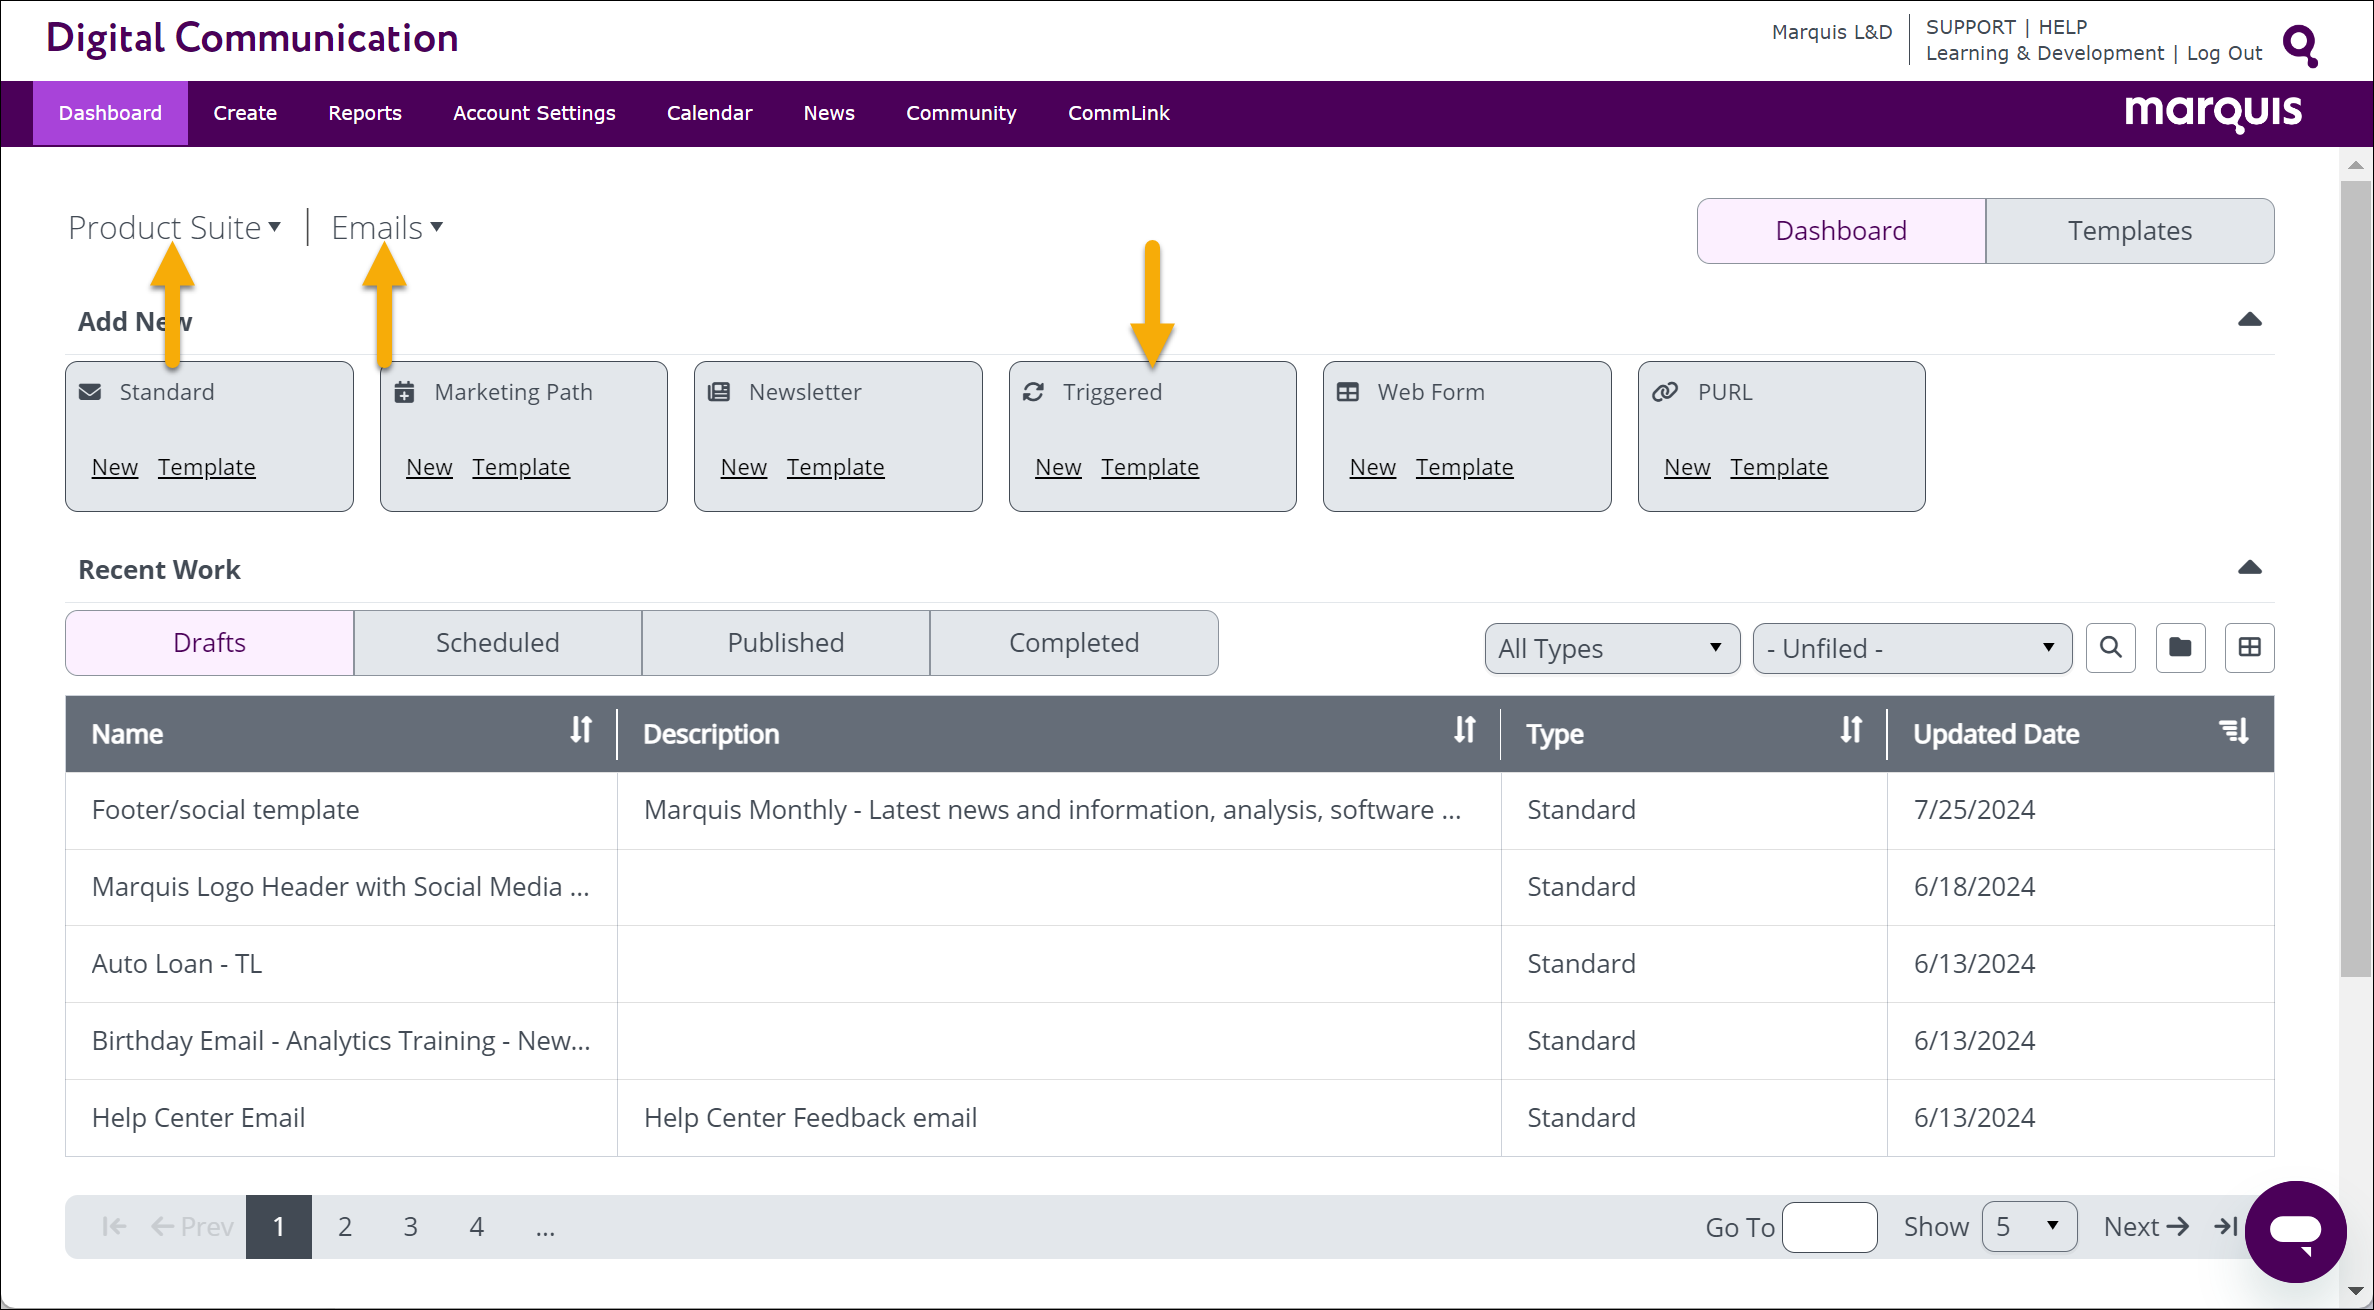The image size is (2374, 1310).
Task: Open the Dashboard nav menu item
Action: [x=110, y=113]
